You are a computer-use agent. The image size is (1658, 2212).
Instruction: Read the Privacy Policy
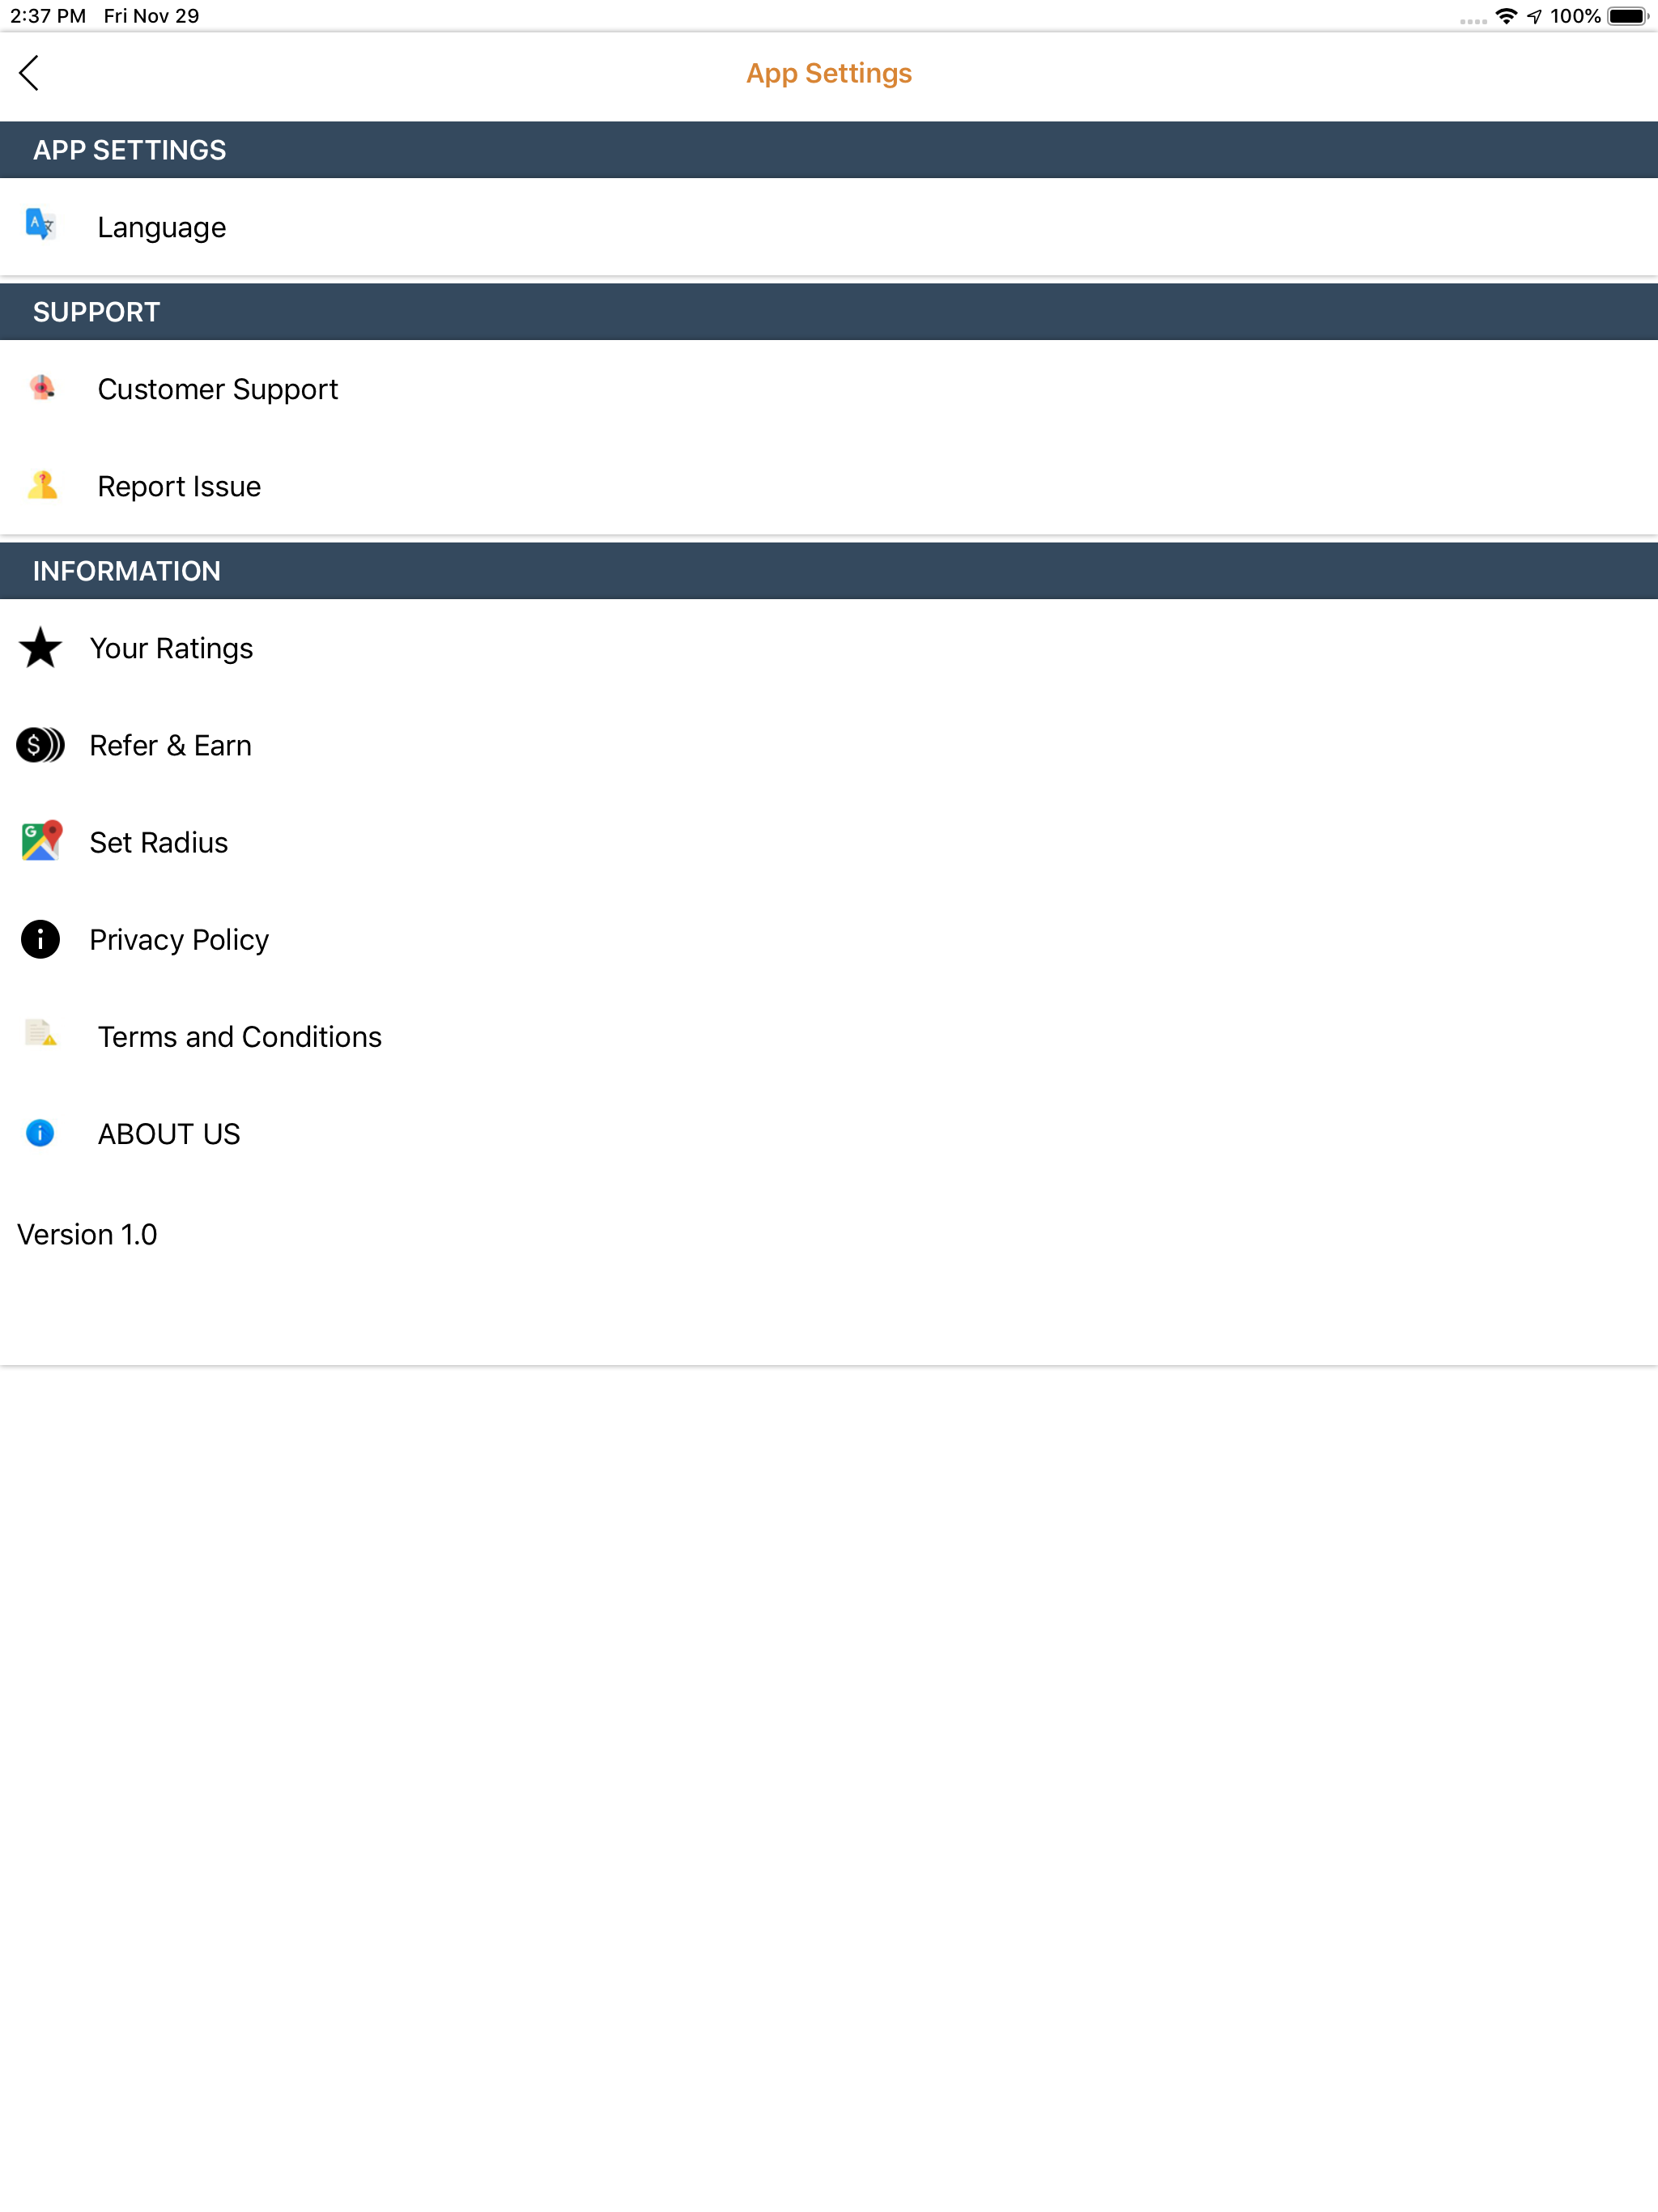pos(179,940)
